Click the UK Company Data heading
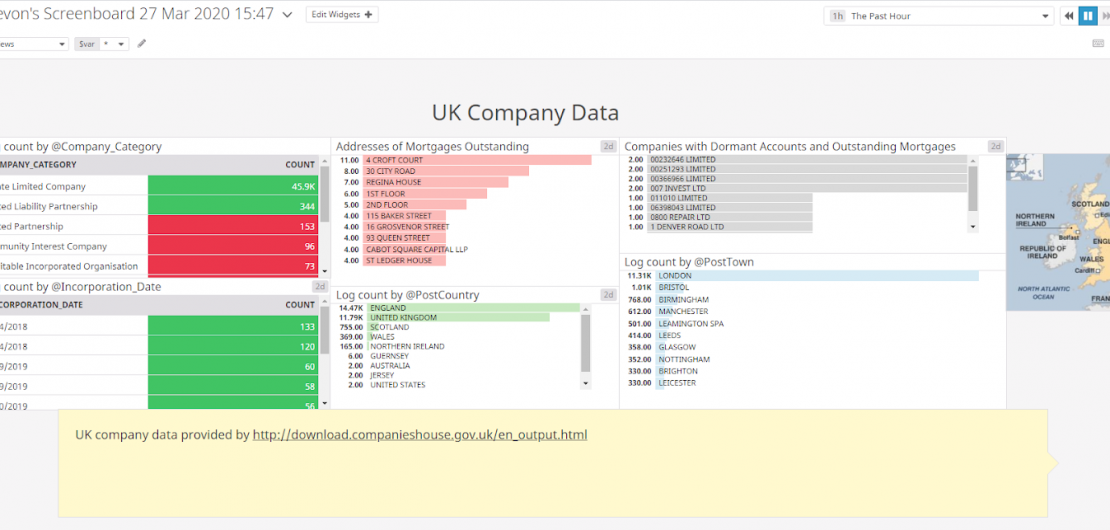1110x530 pixels. click(x=525, y=113)
